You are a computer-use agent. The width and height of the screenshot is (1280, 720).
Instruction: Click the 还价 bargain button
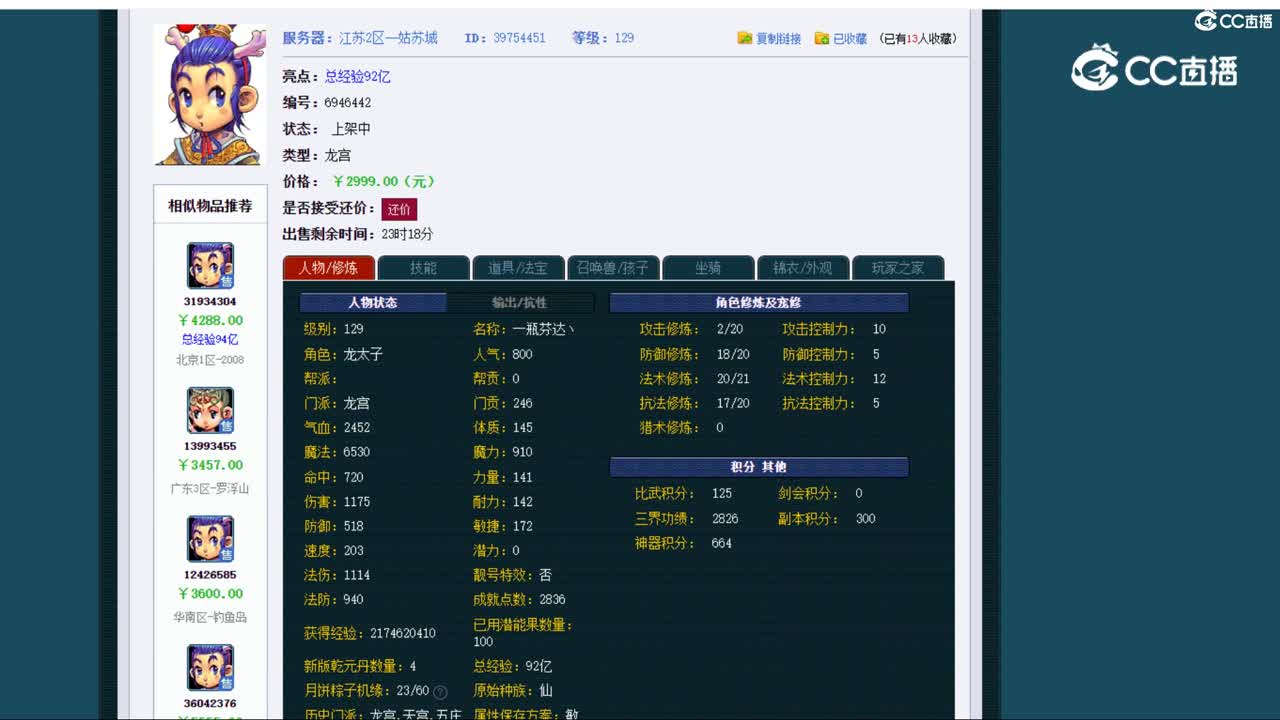coord(398,209)
